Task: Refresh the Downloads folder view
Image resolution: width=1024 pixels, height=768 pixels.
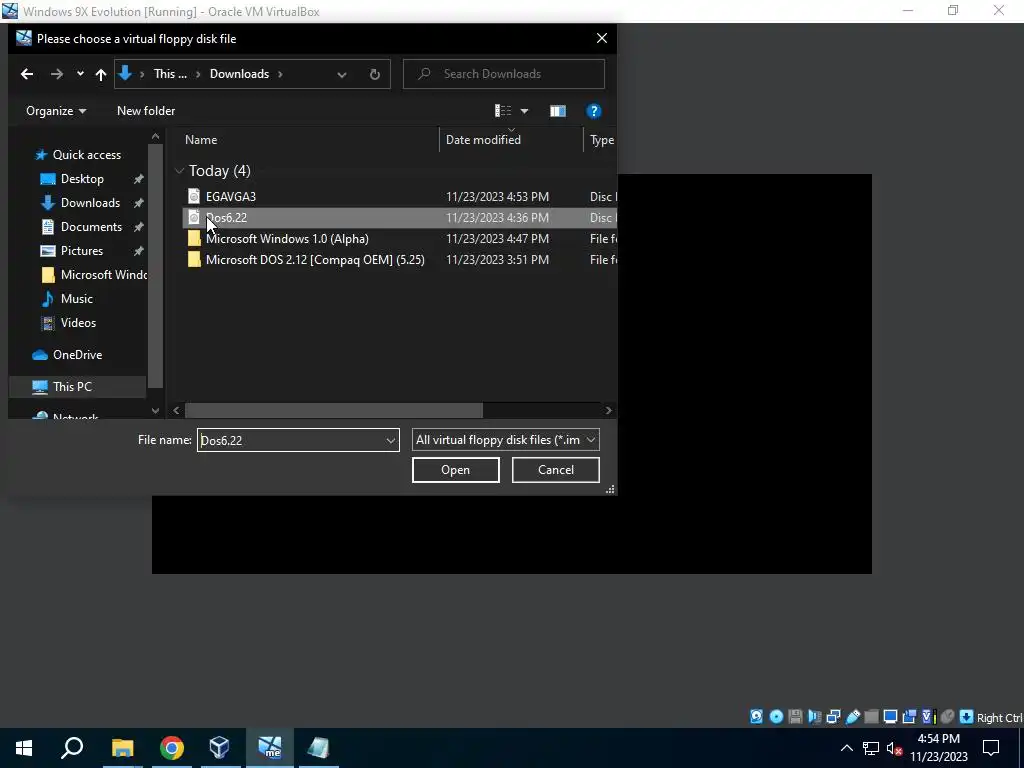Action: pyautogui.click(x=374, y=74)
